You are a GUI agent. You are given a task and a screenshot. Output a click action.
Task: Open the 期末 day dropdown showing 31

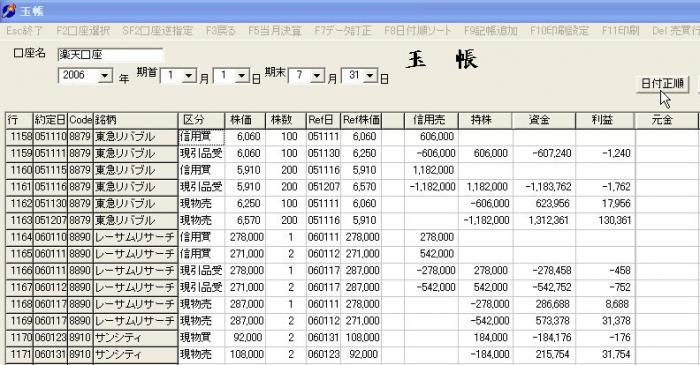coord(370,75)
